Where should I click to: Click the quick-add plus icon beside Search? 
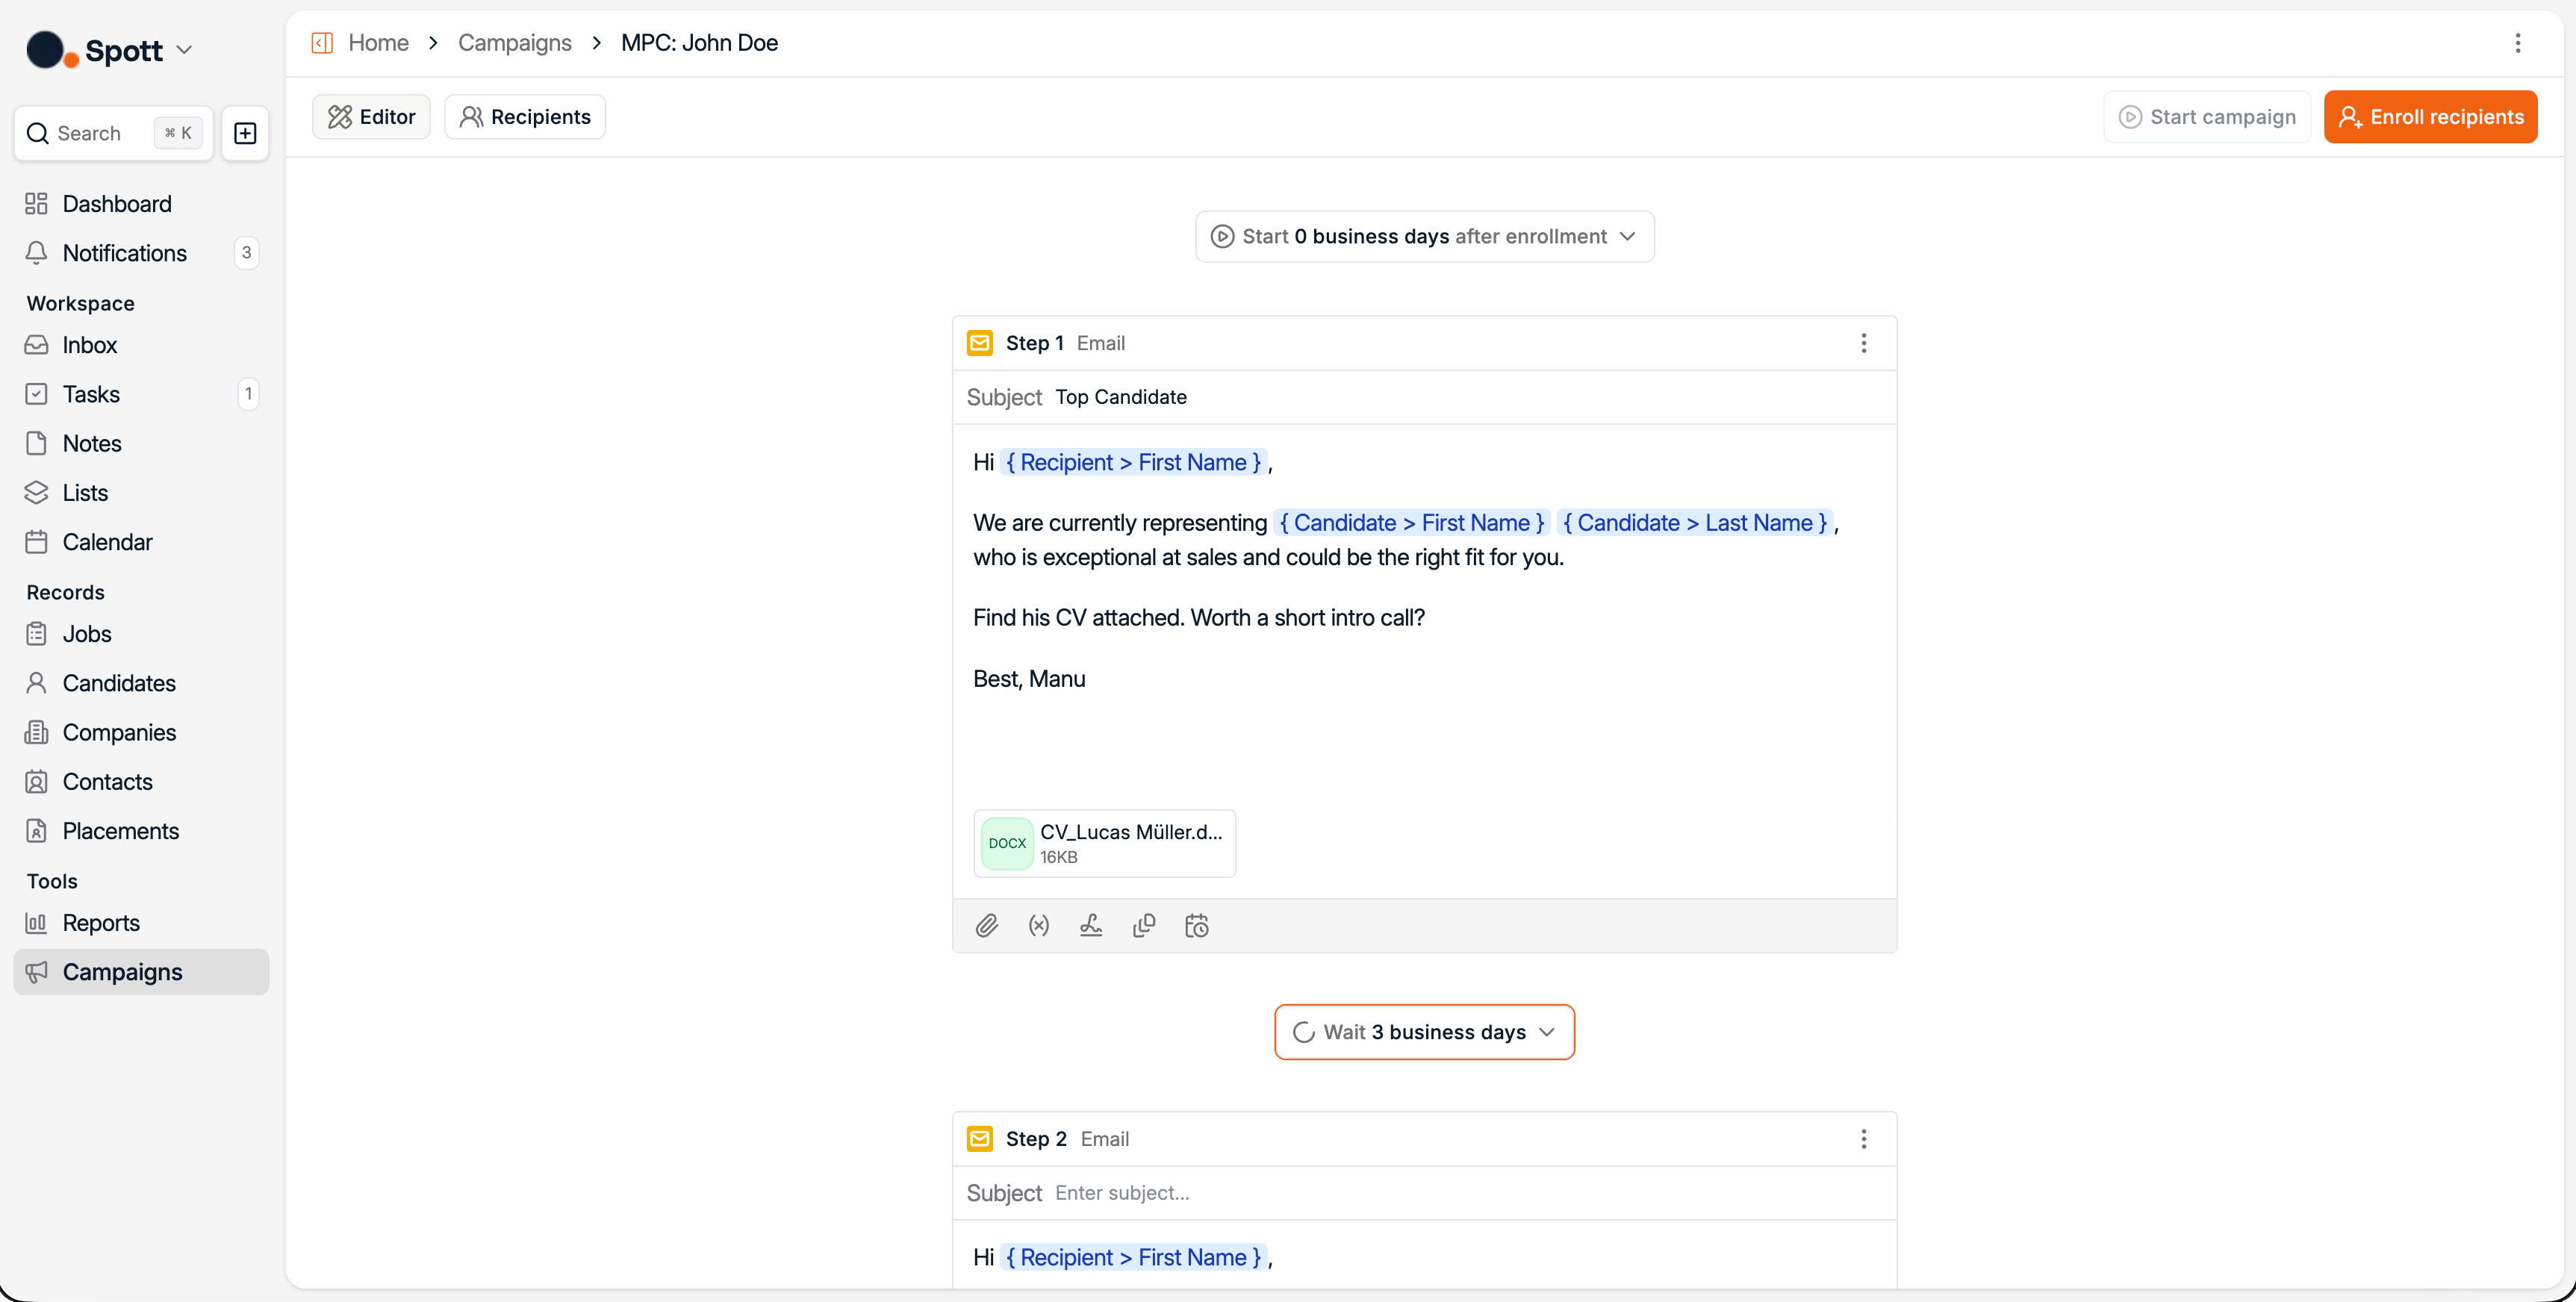pos(245,133)
